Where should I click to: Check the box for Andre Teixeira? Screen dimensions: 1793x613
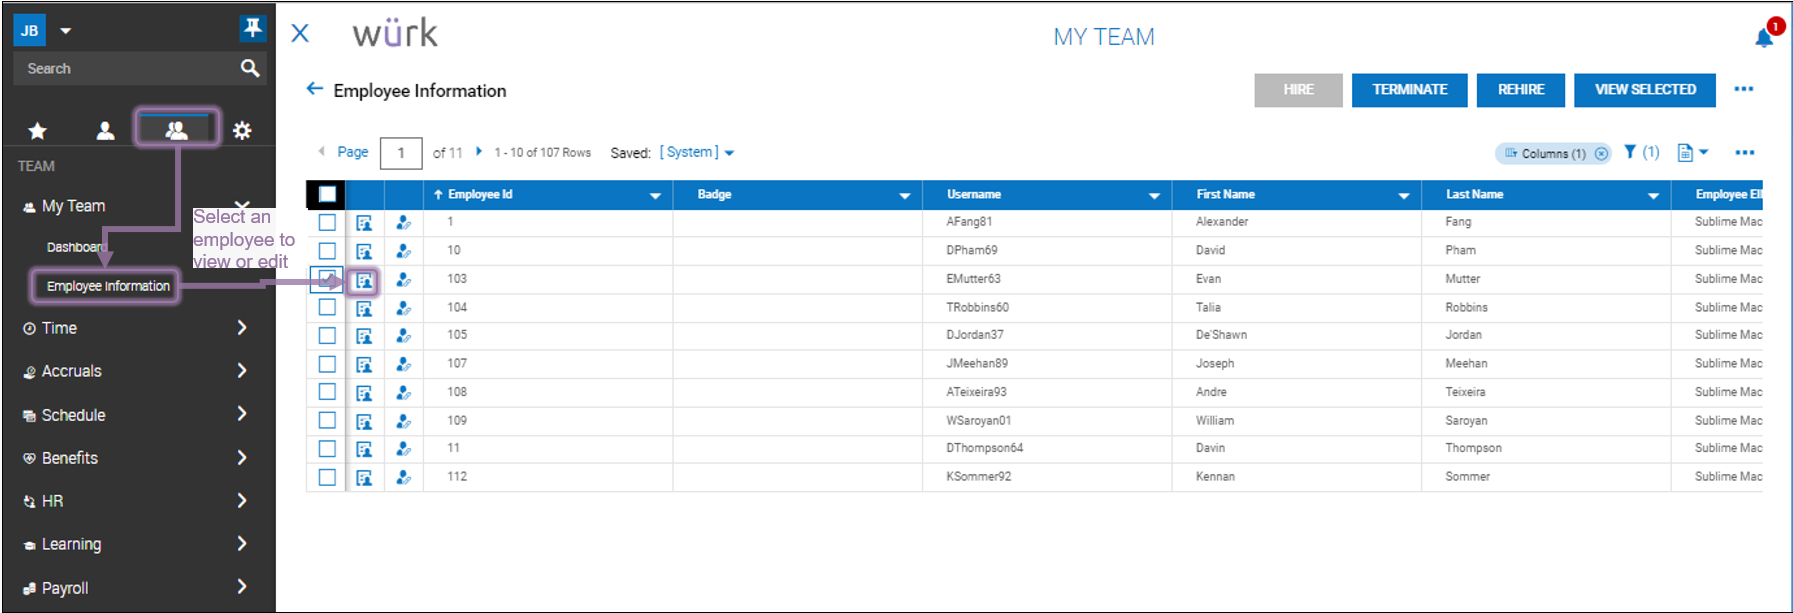[327, 392]
